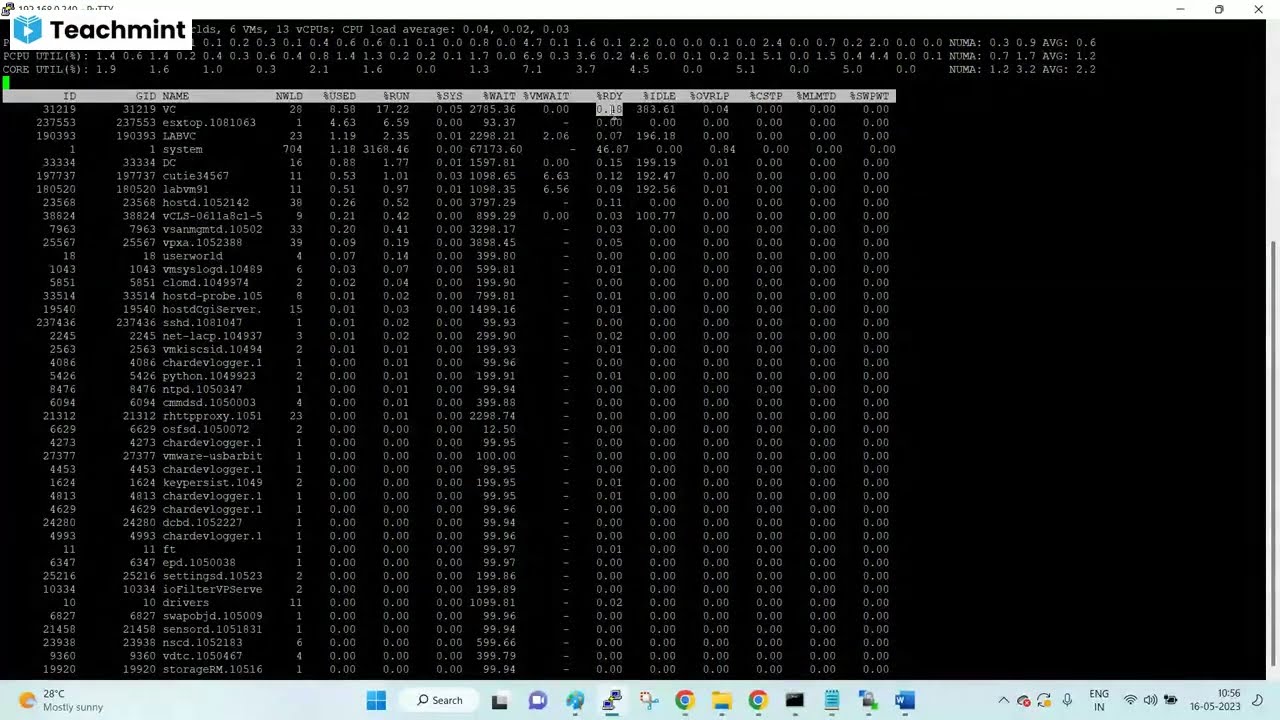Open File Explorer from the taskbar
Image resolution: width=1280 pixels, height=720 pixels.
pyautogui.click(x=721, y=701)
